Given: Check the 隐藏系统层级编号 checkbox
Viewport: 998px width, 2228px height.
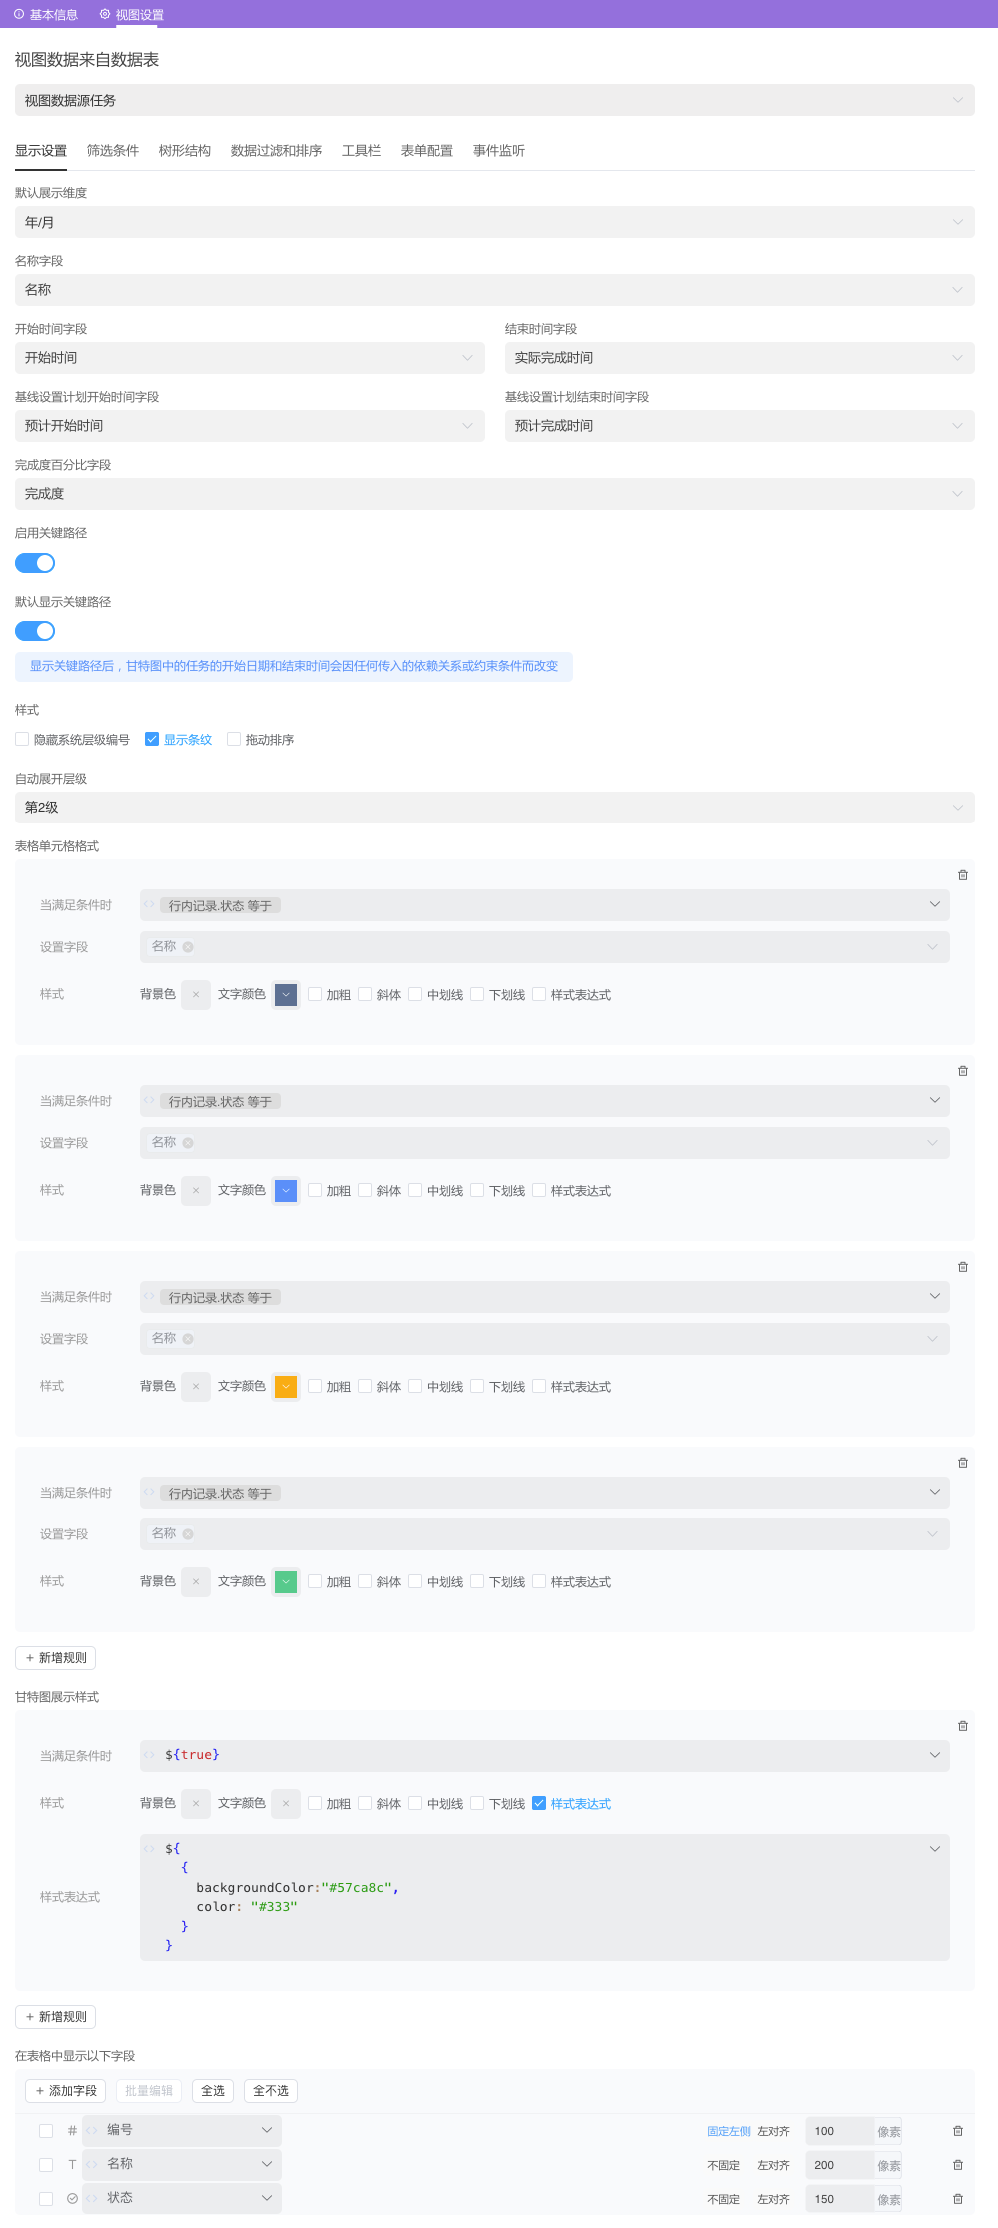Looking at the screenshot, I should (22, 739).
